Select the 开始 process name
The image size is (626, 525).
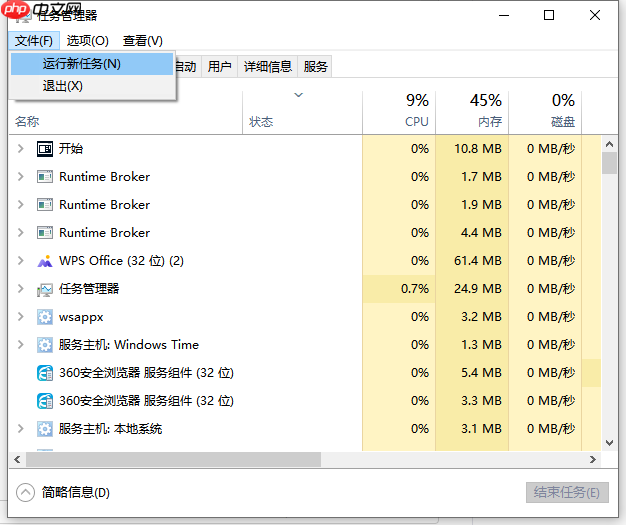pyautogui.click(x=71, y=149)
